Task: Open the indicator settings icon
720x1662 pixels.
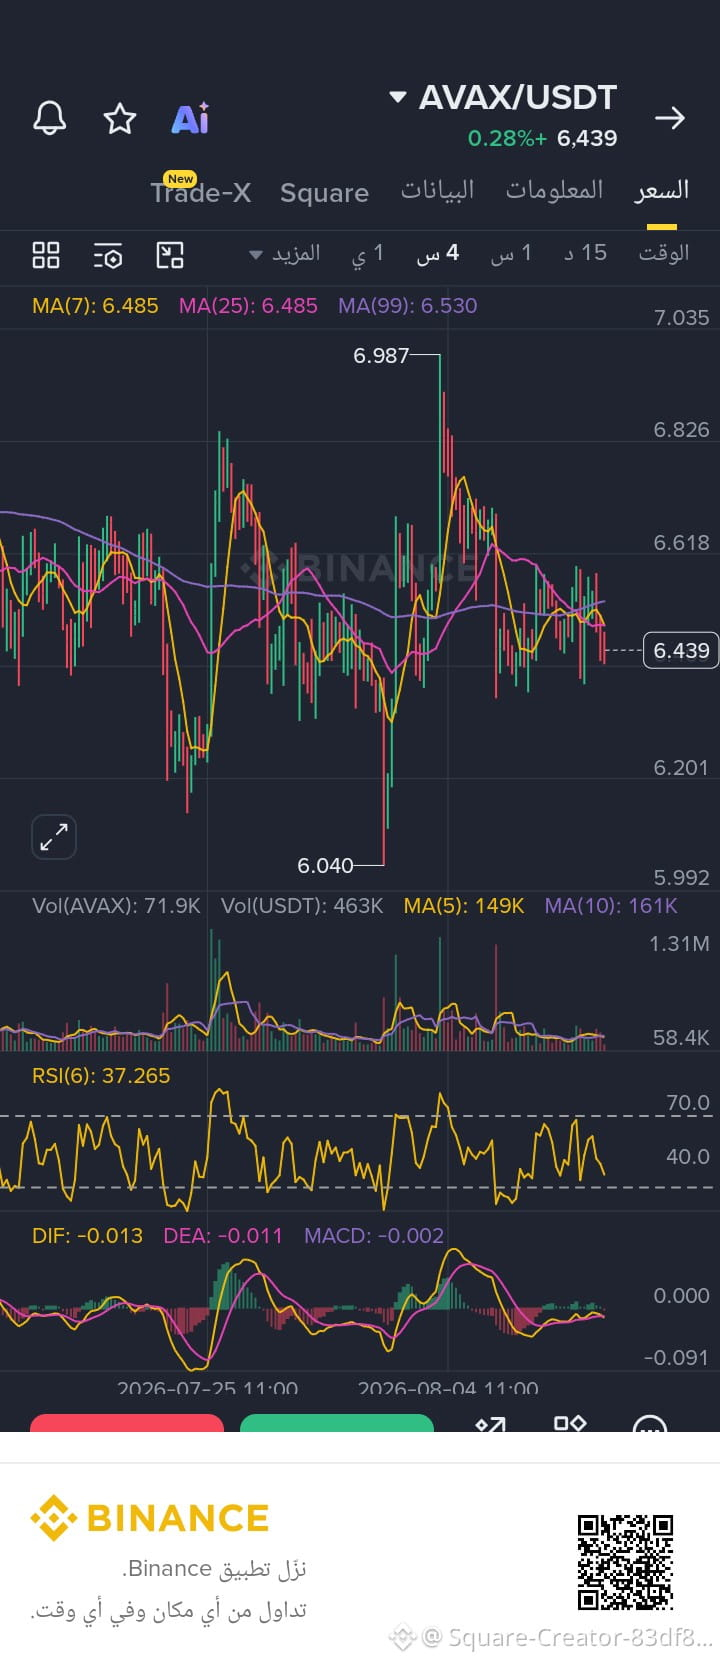Action: [108, 255]
